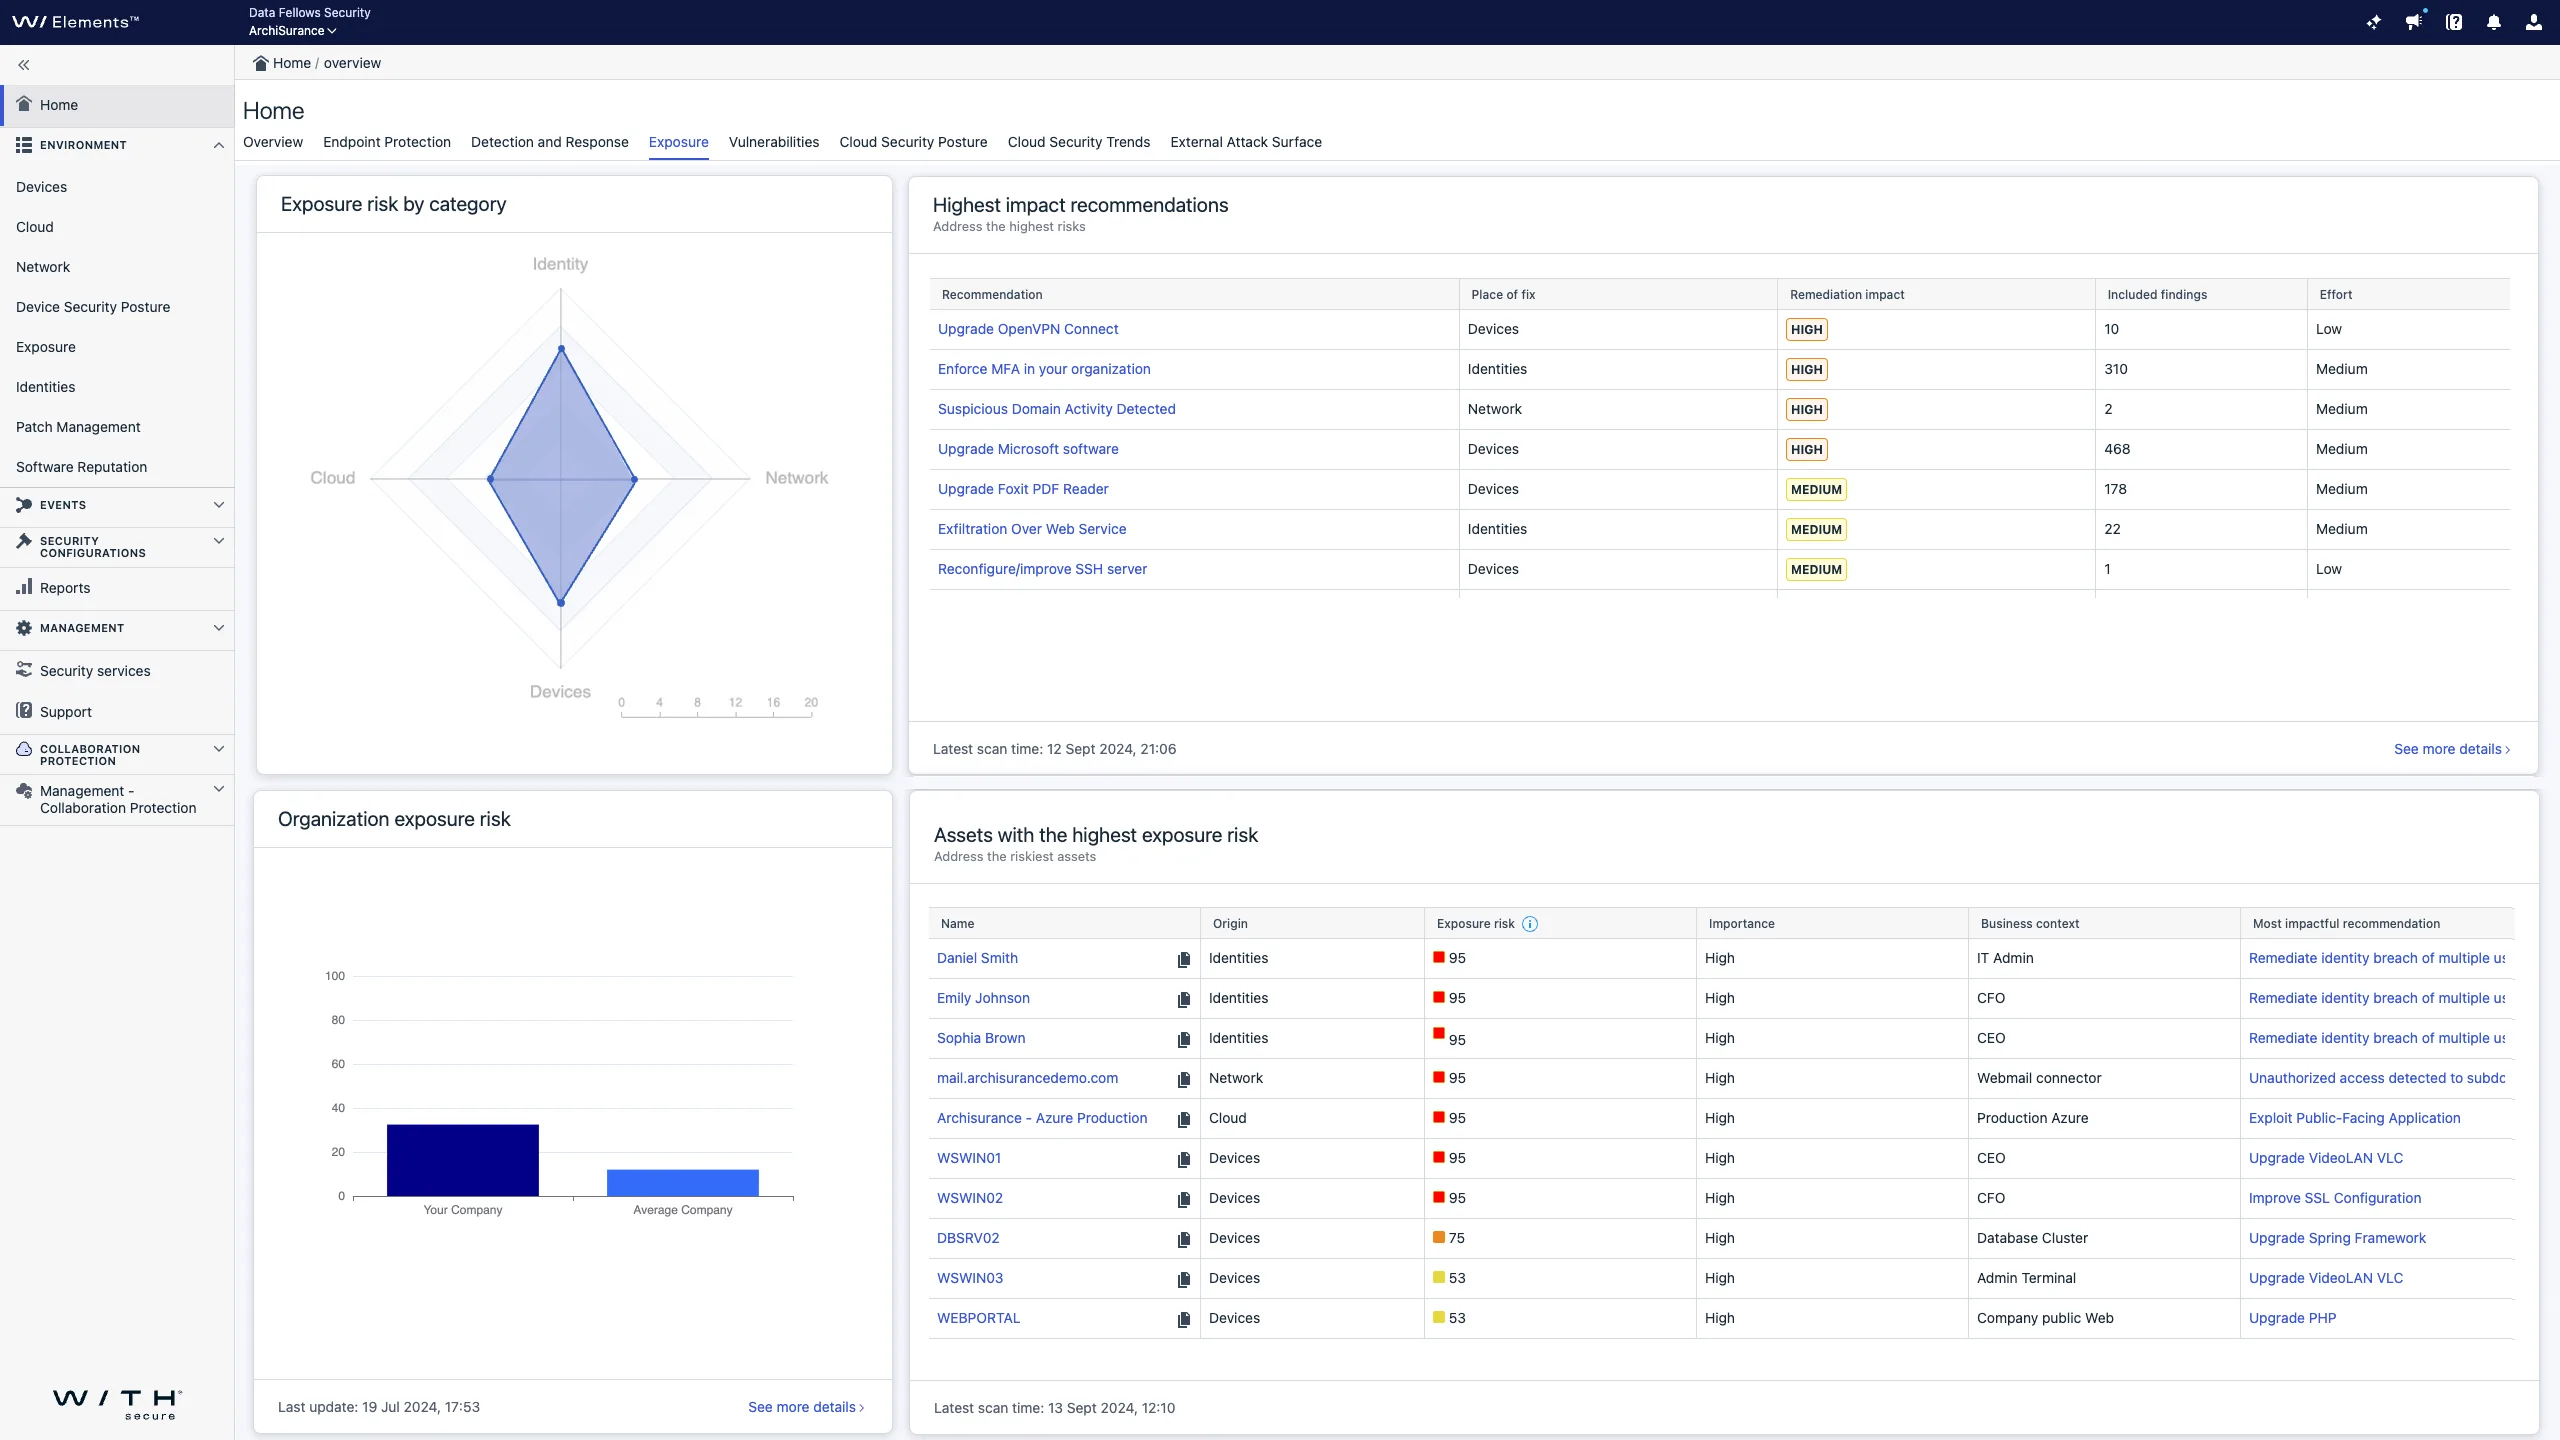Open the External Attack Surface tab
2560x1440 pixels.
[x=1245, y=142]
